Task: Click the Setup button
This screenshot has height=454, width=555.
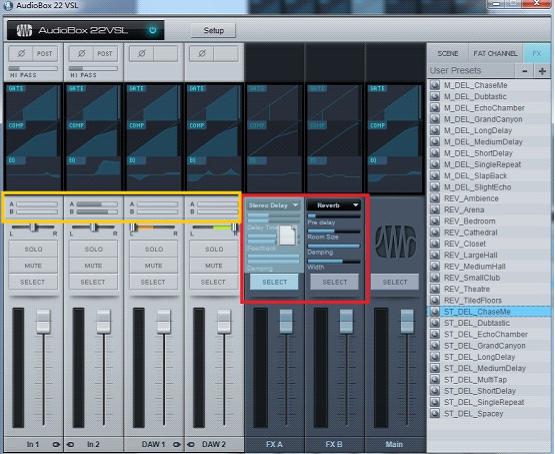Action: [213, 30]
